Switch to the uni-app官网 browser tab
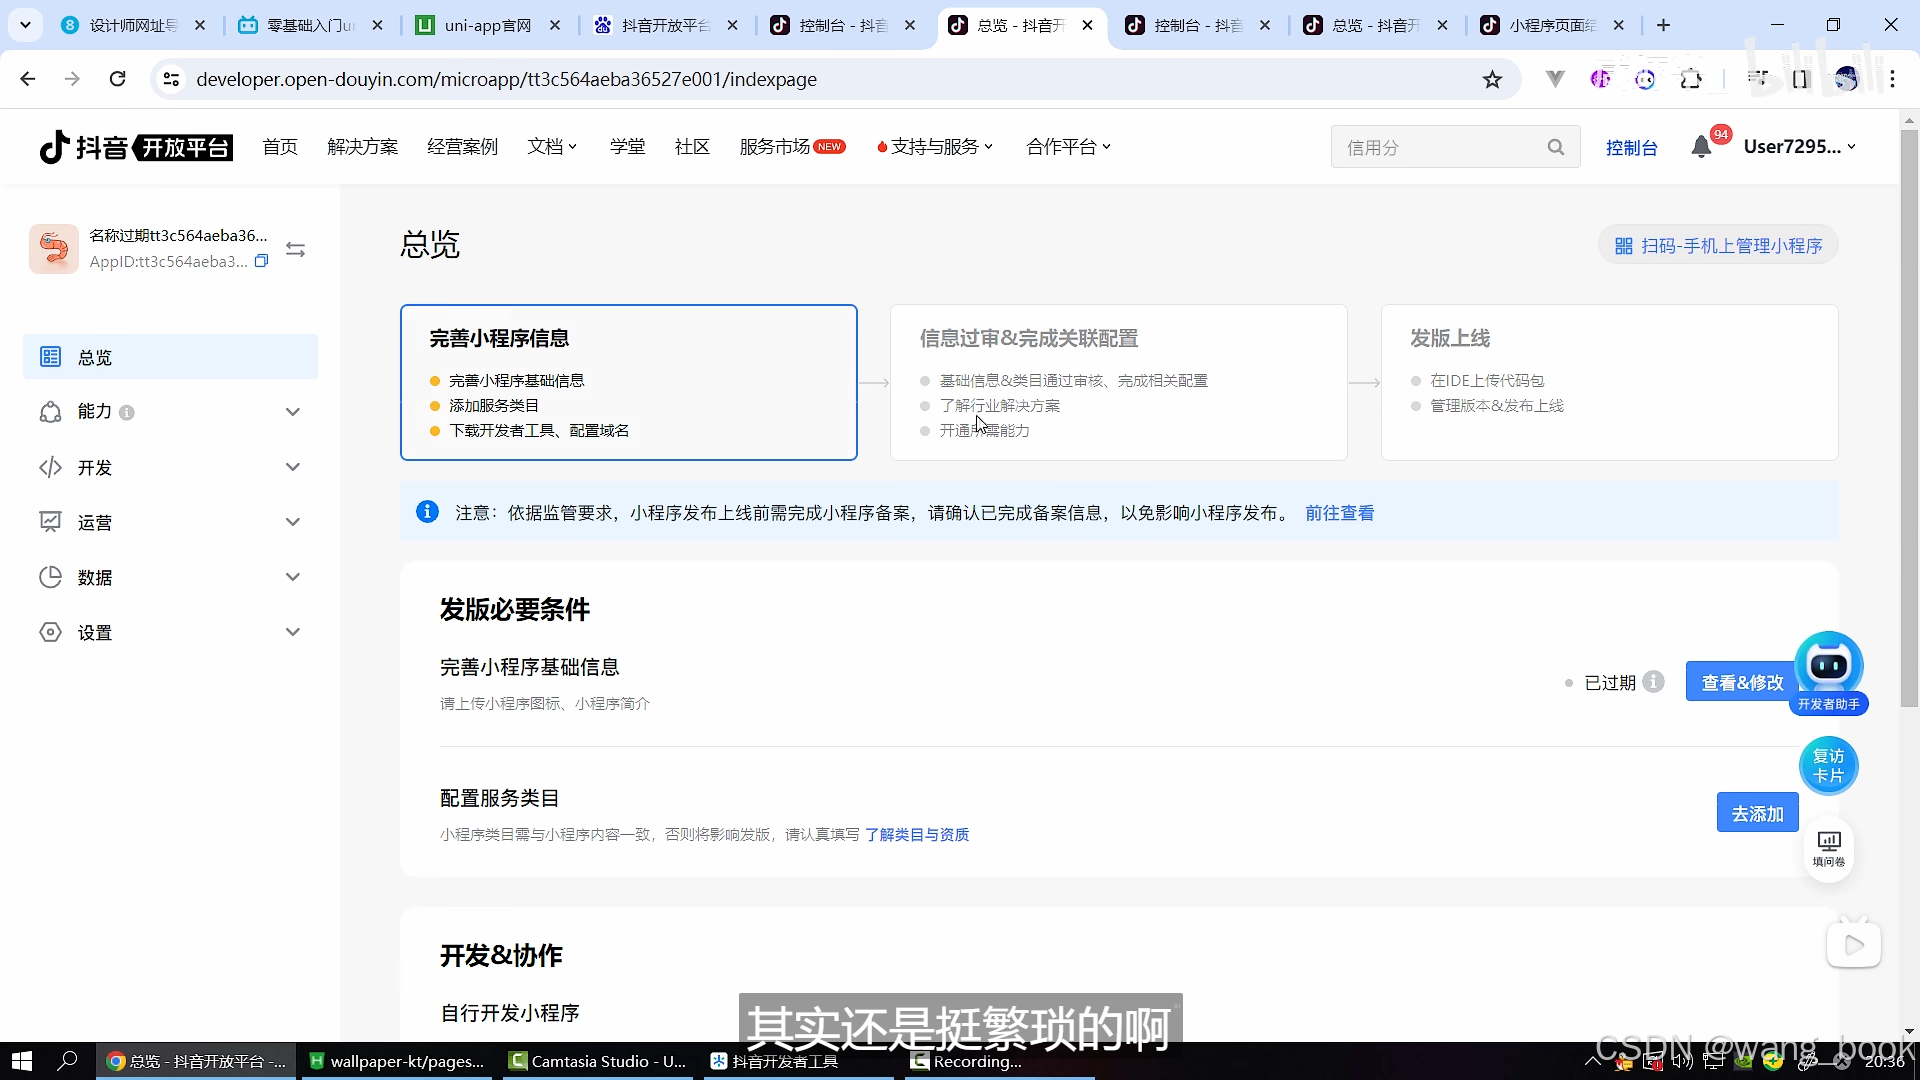This screenshot has height=1080, width=1920. coord(487,25)
